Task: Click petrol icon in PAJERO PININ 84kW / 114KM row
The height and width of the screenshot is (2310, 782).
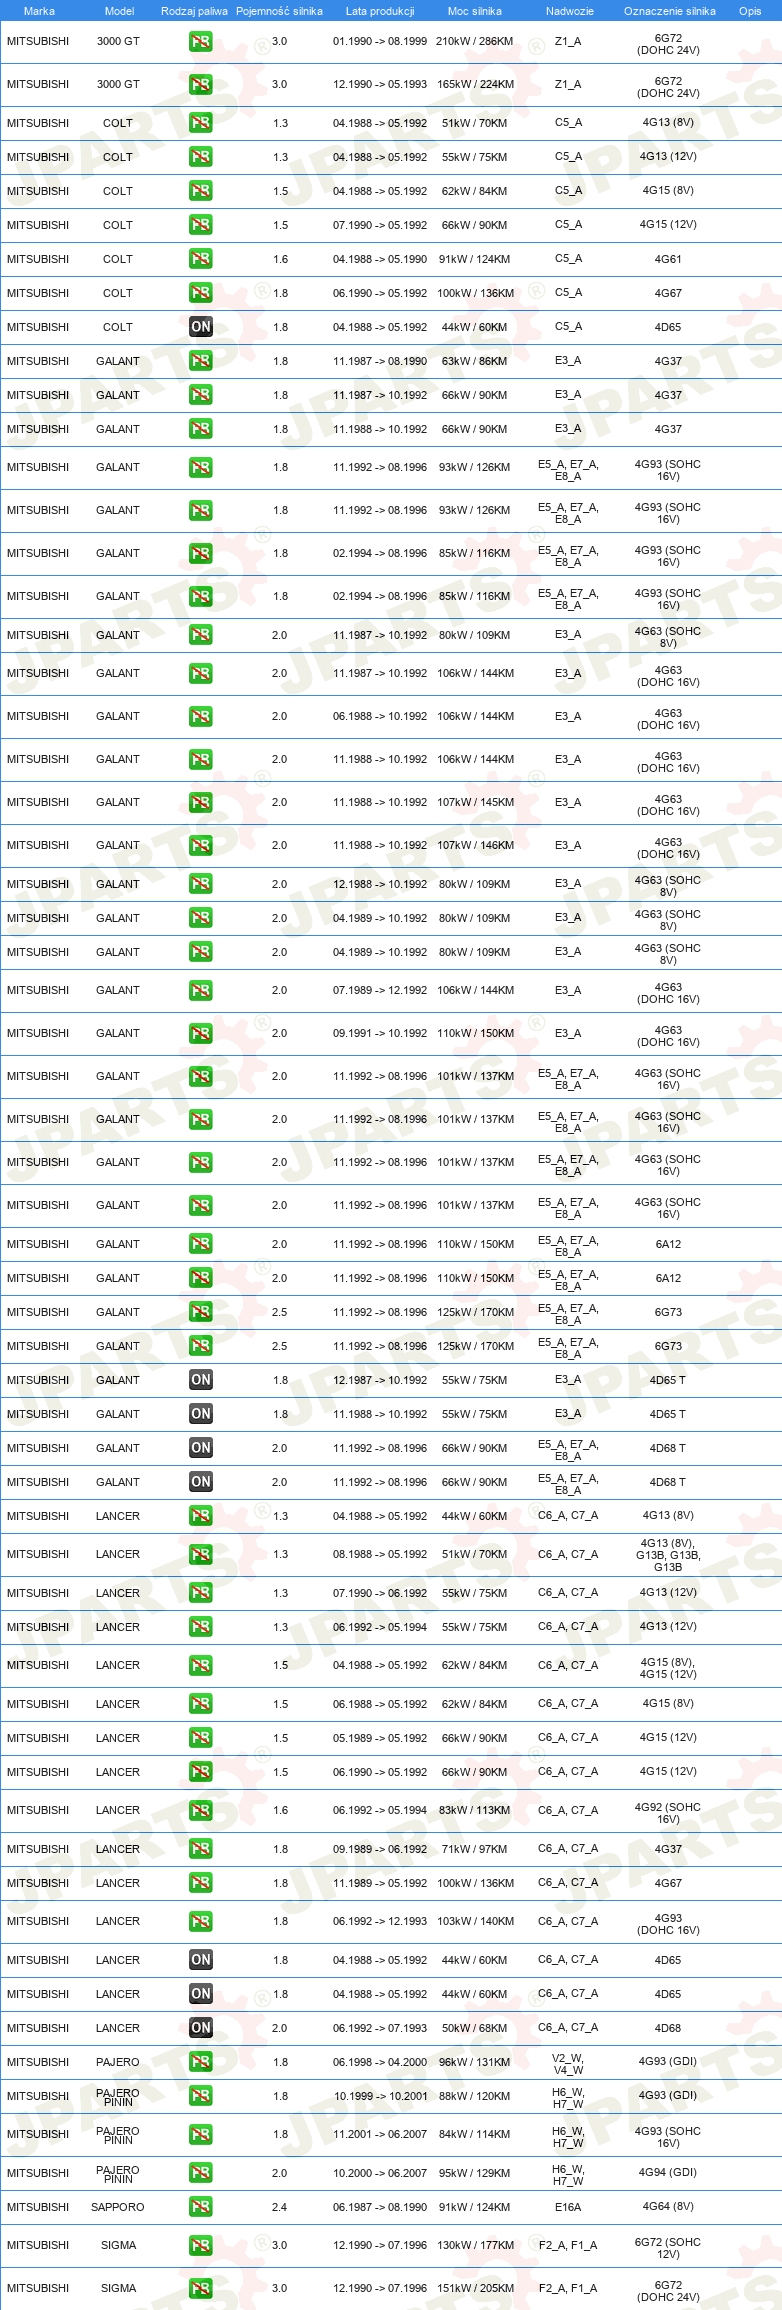Action: (200, 2135)
